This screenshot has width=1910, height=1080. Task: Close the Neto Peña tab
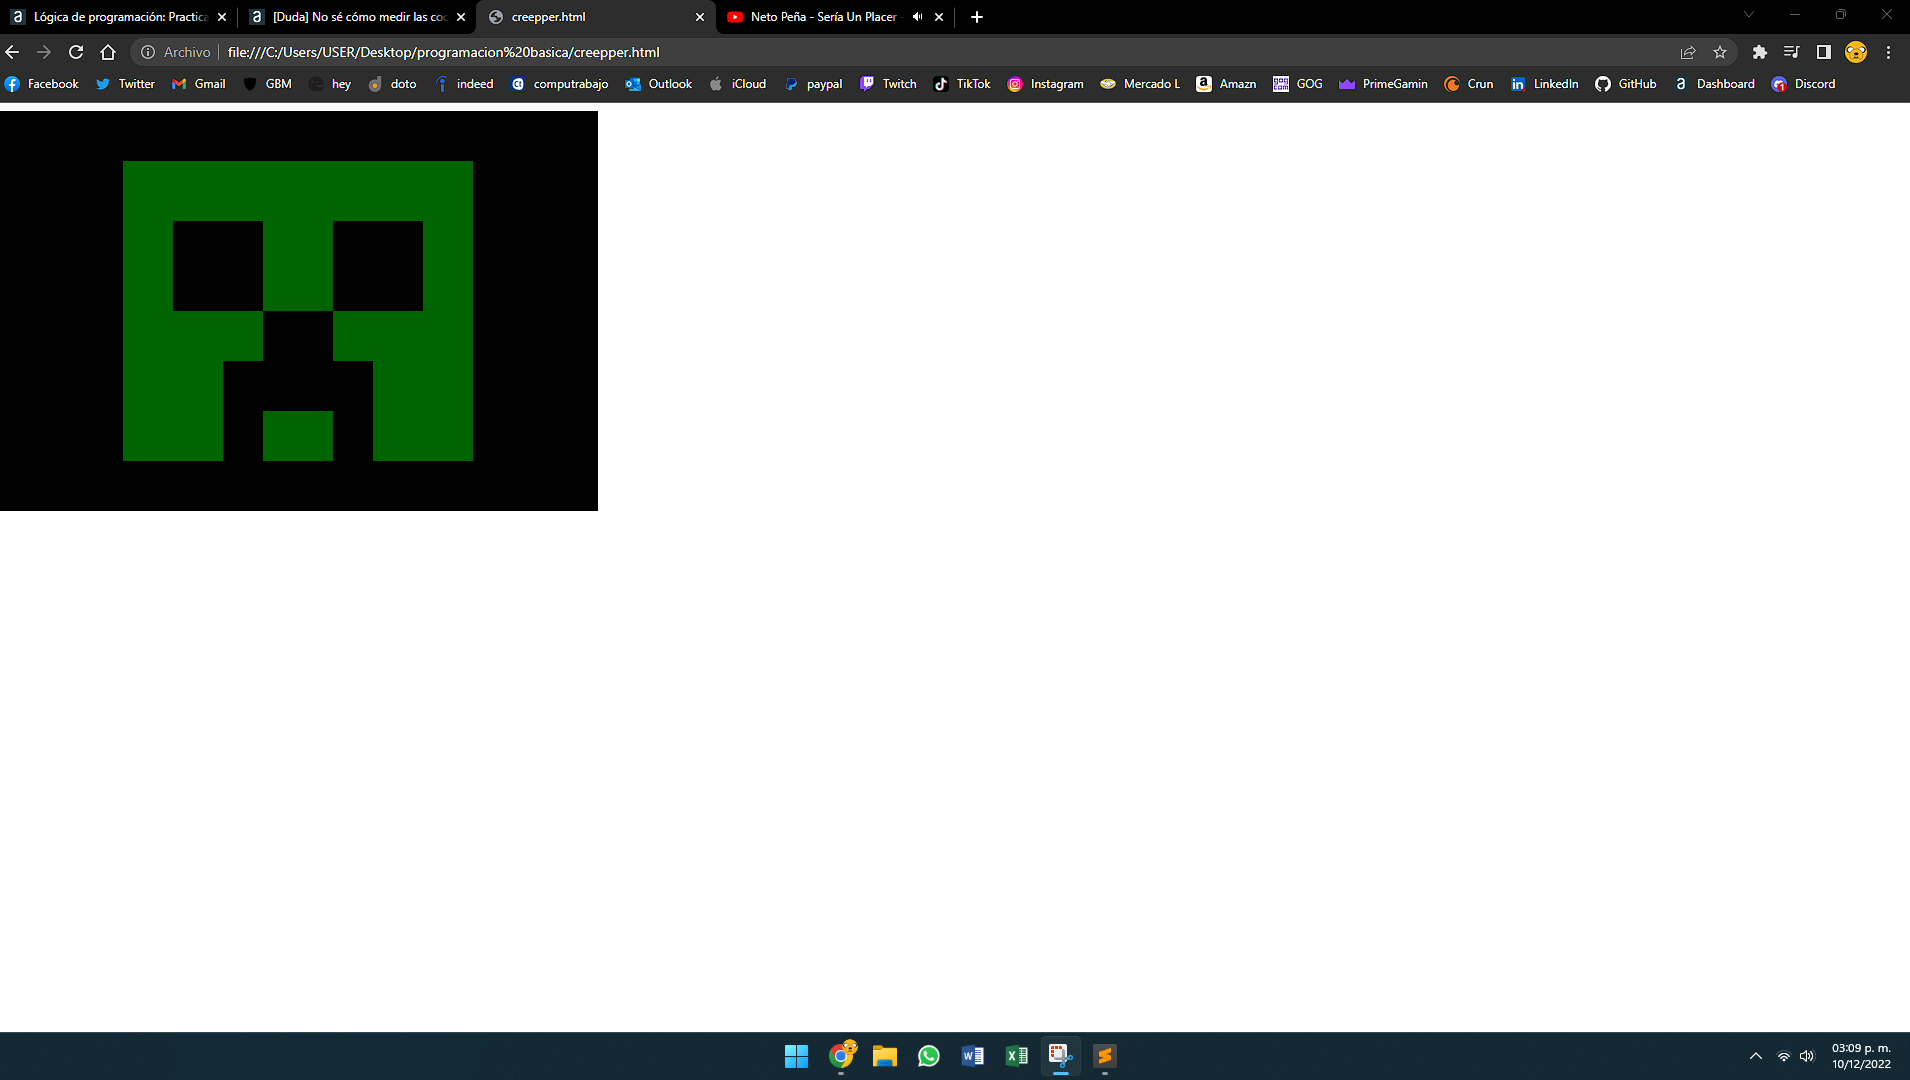[x=939, y=17]
